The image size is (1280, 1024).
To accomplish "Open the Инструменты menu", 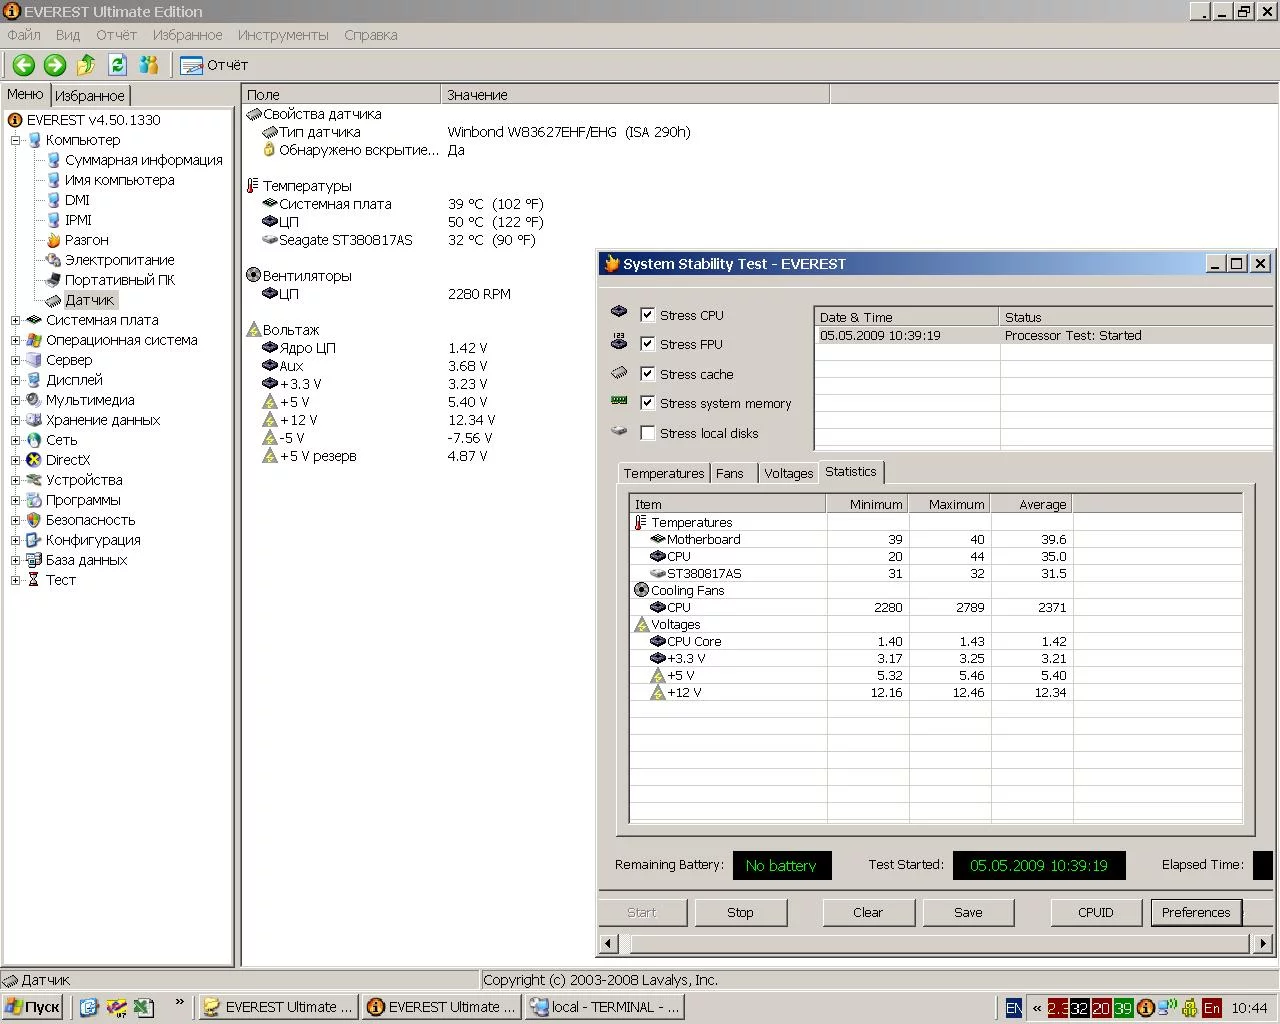I will pyautogui.click(x=283, y=35).
